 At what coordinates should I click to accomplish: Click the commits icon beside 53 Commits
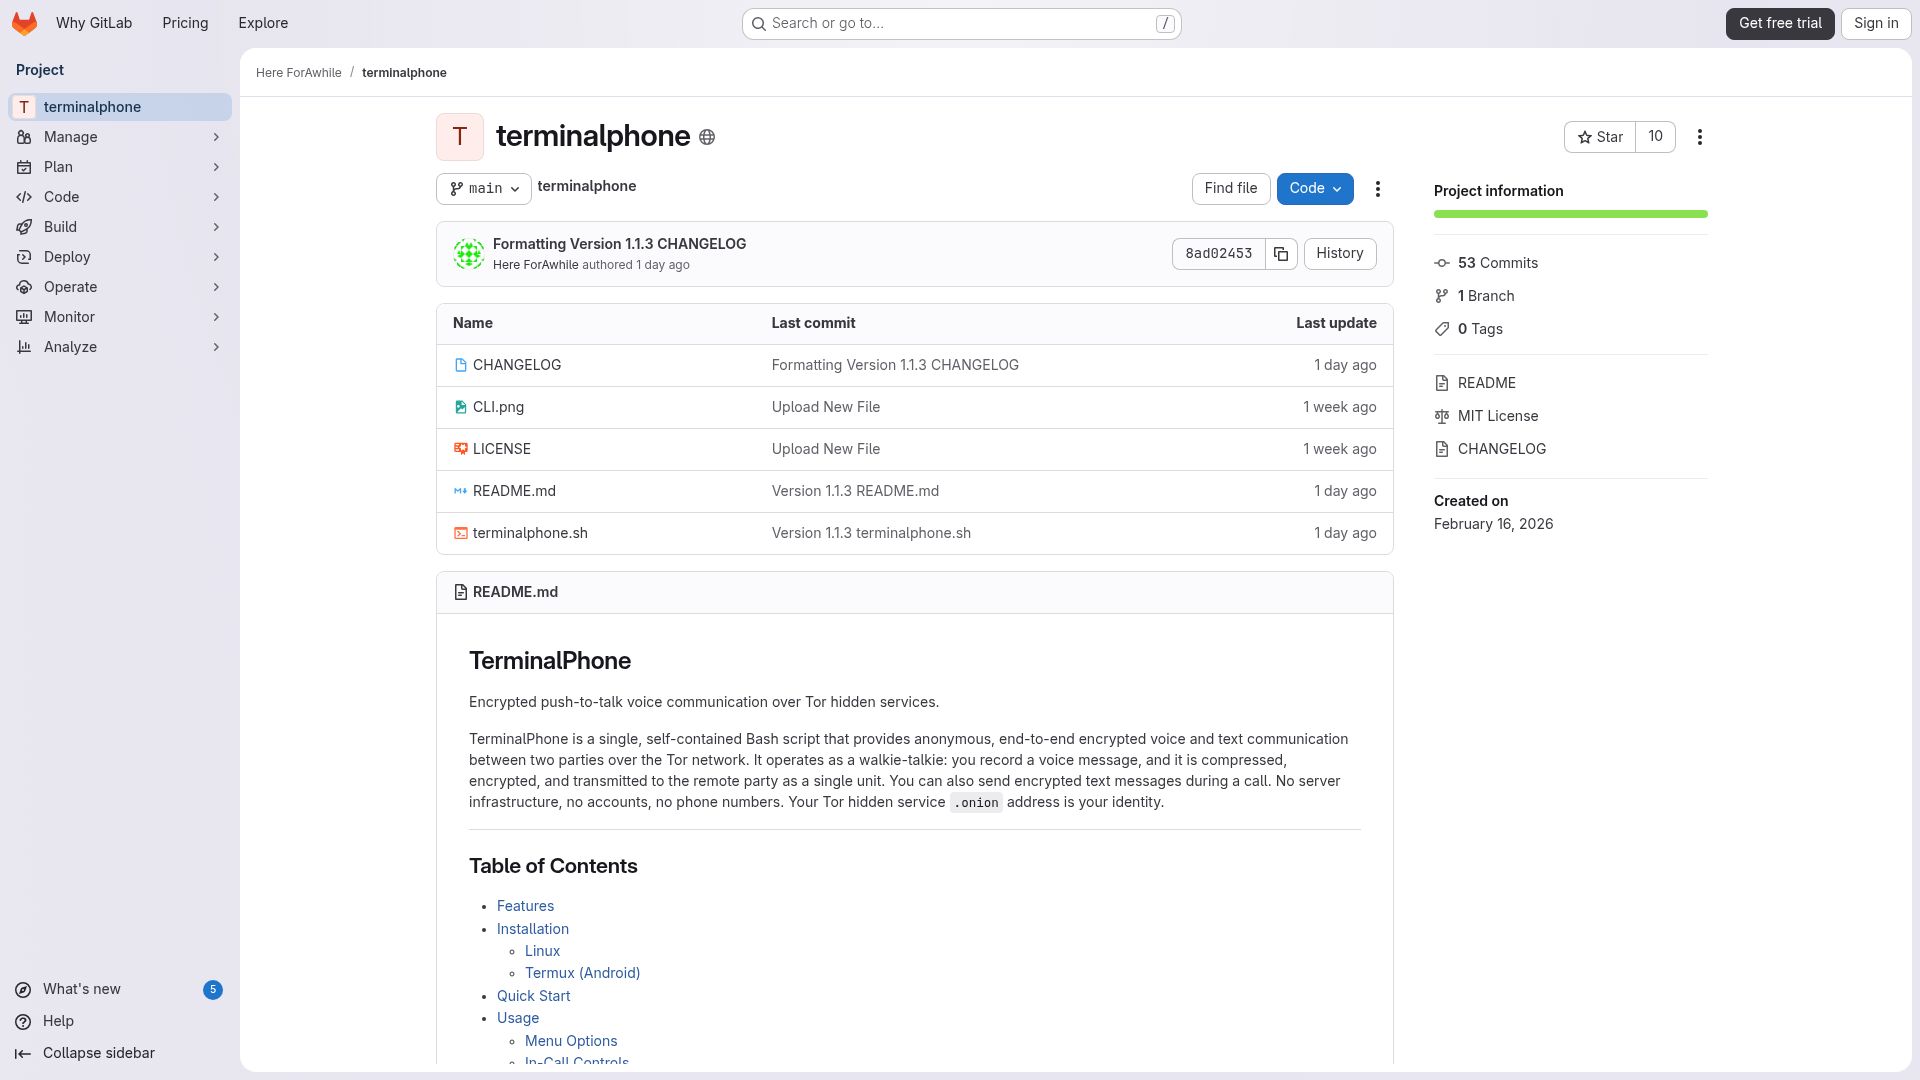pos(1442,263)
